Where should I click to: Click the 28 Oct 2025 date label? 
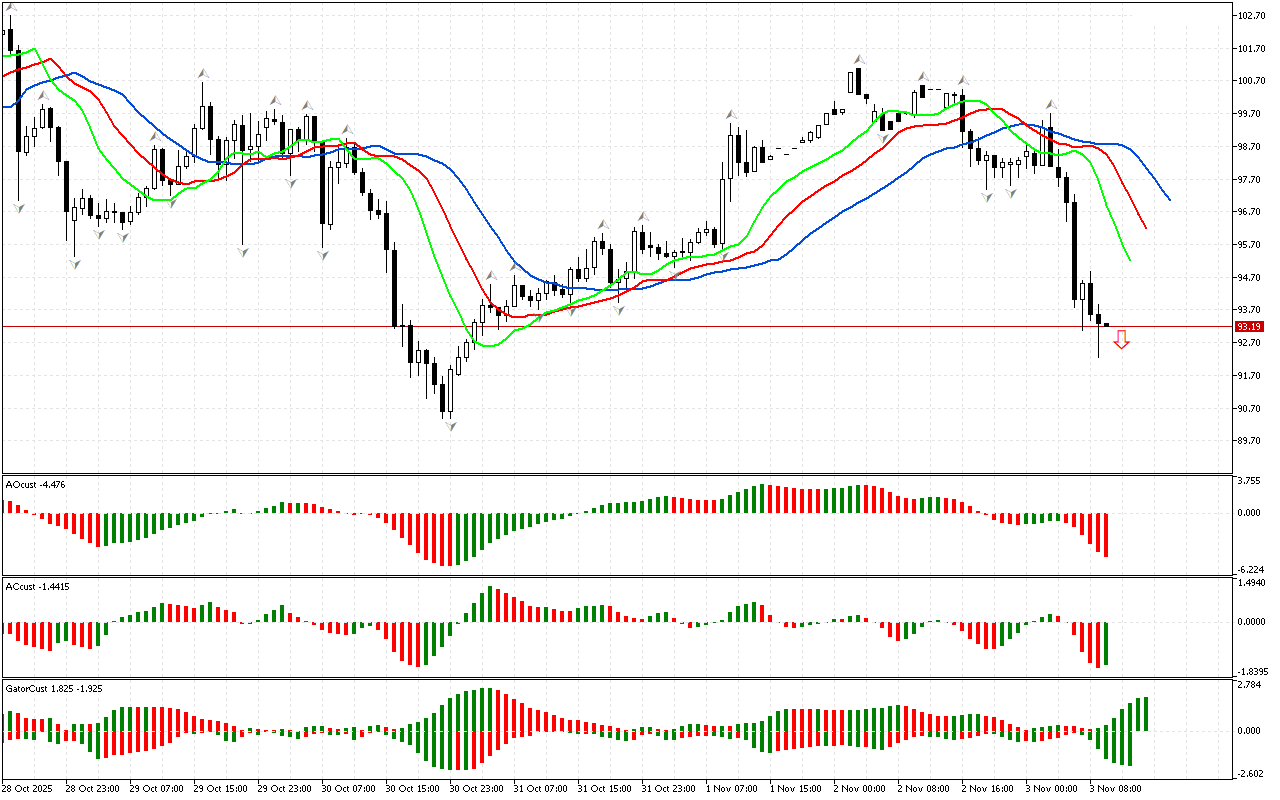click(32, 788)
